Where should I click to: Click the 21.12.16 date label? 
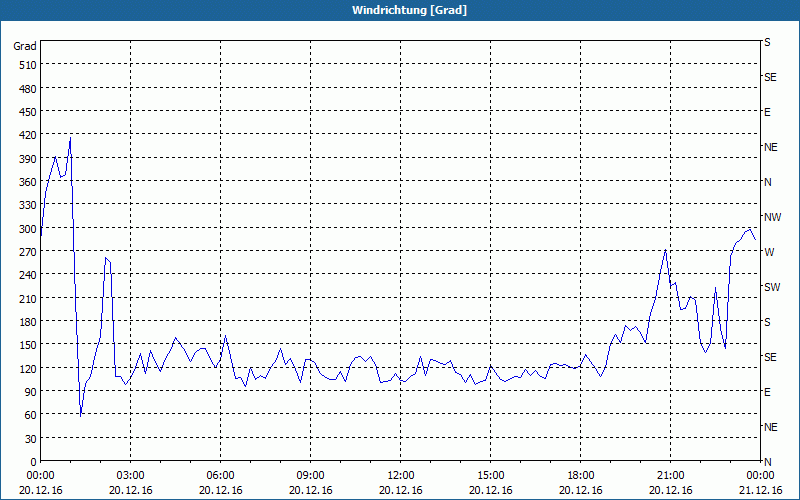pyautogui.click(x=760, y=490)
